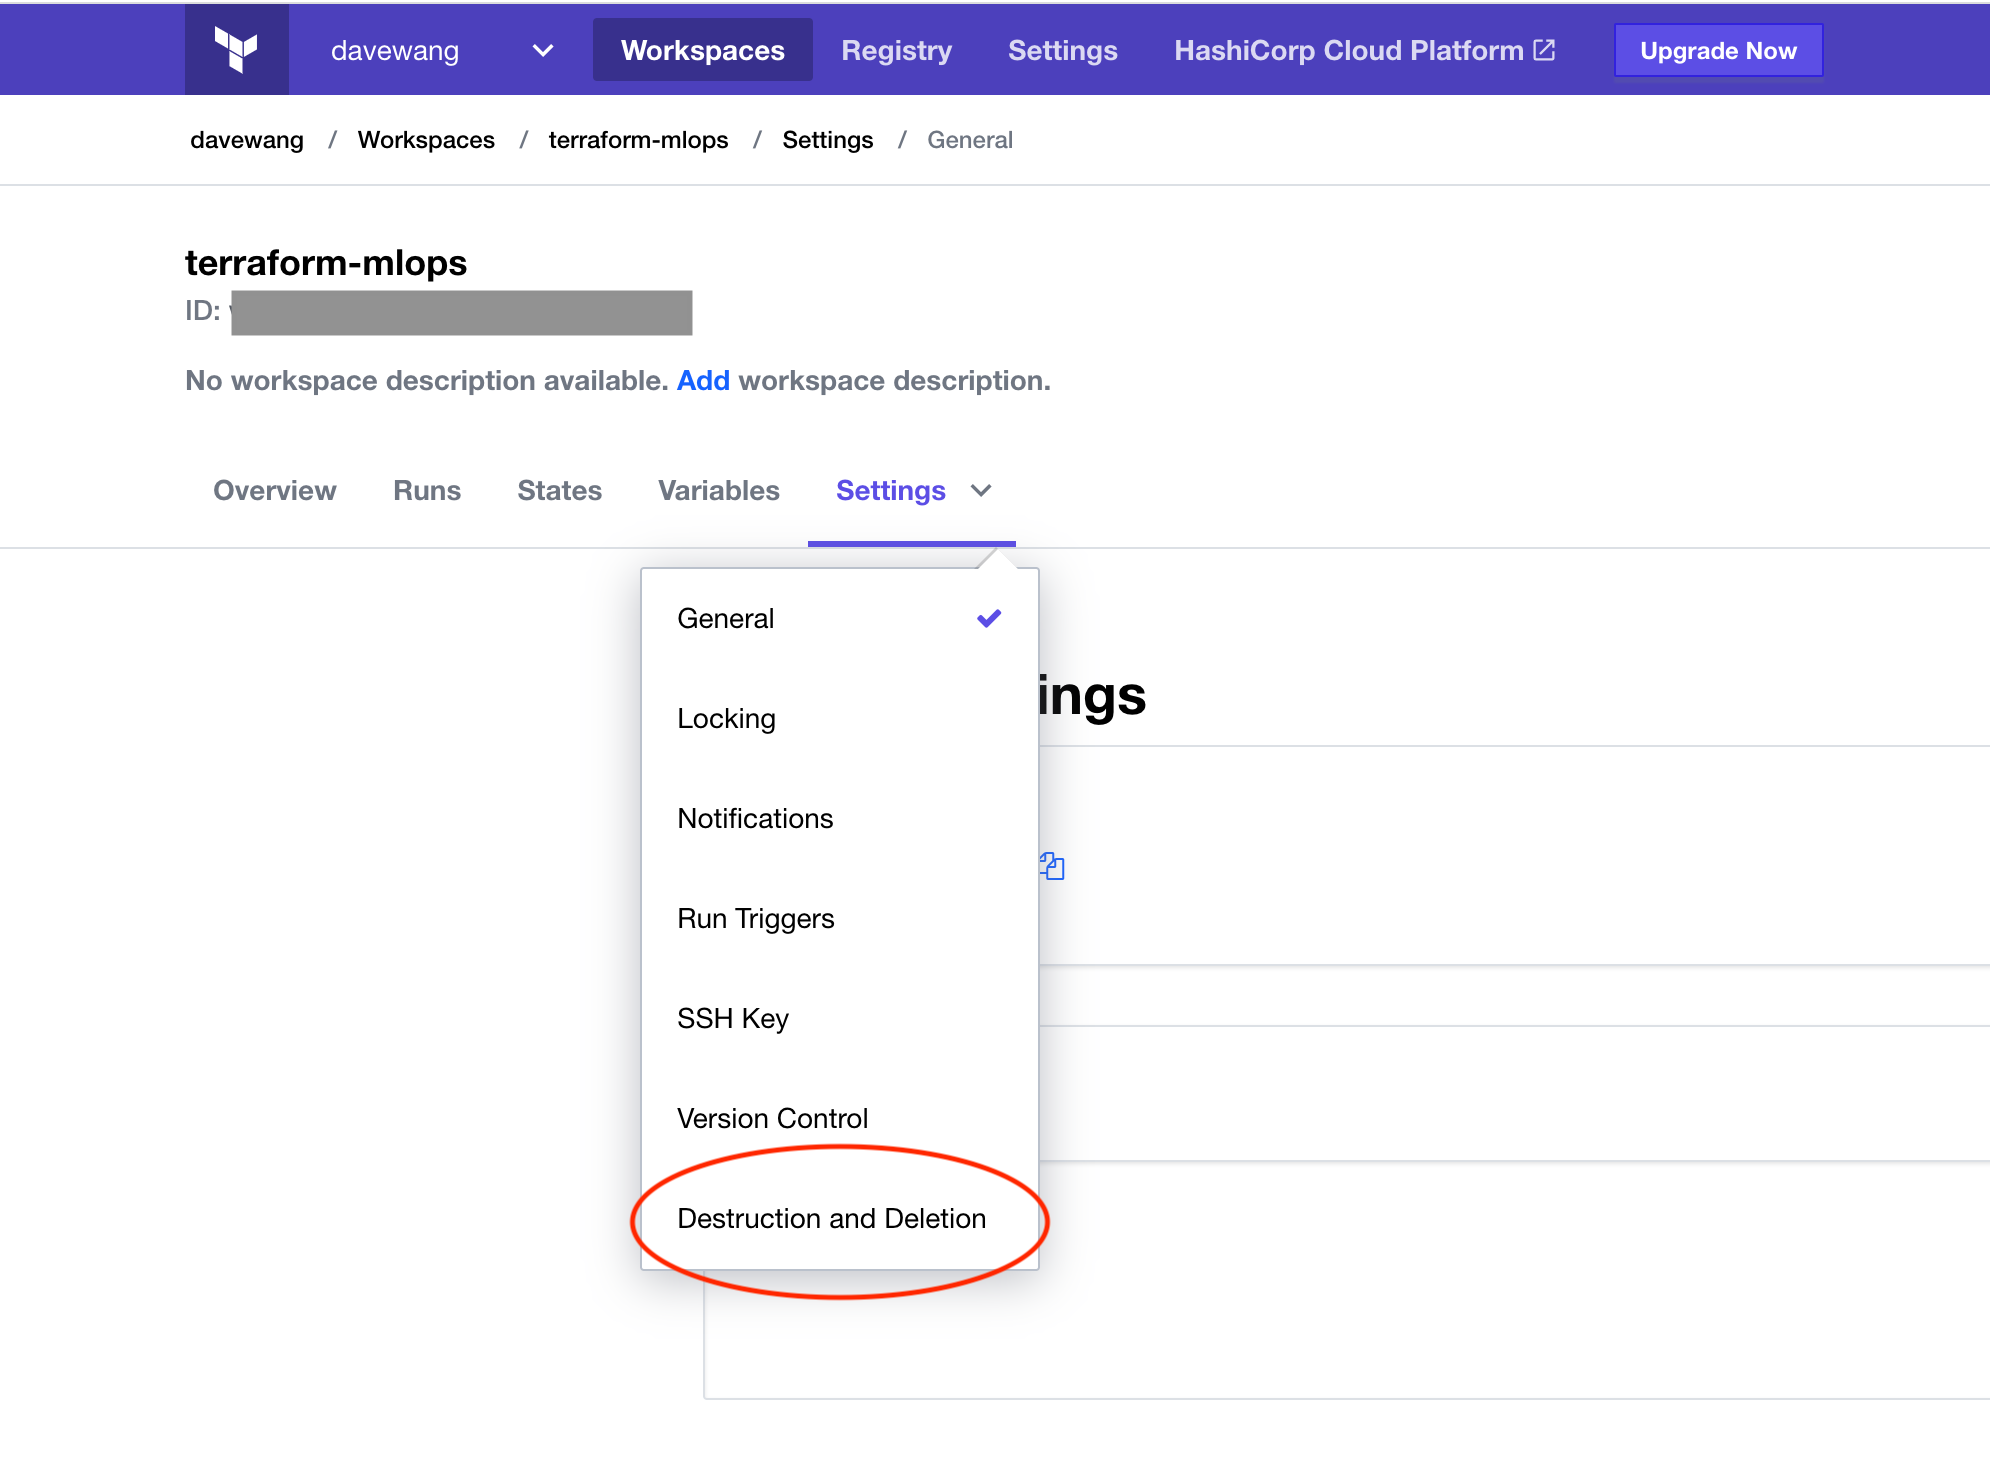Switch to the Overview tab

point(275,490)
